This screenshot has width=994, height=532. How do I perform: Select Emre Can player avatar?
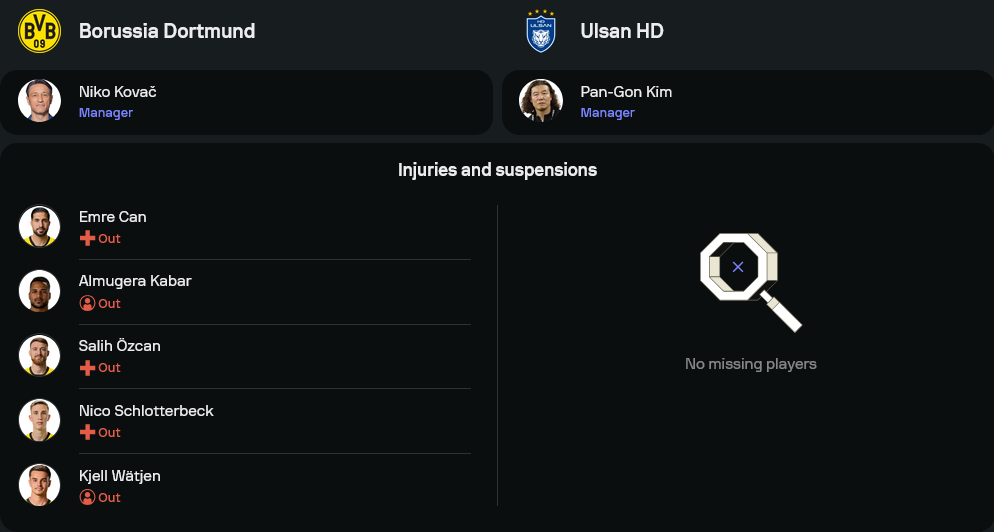tap(39, 226)
